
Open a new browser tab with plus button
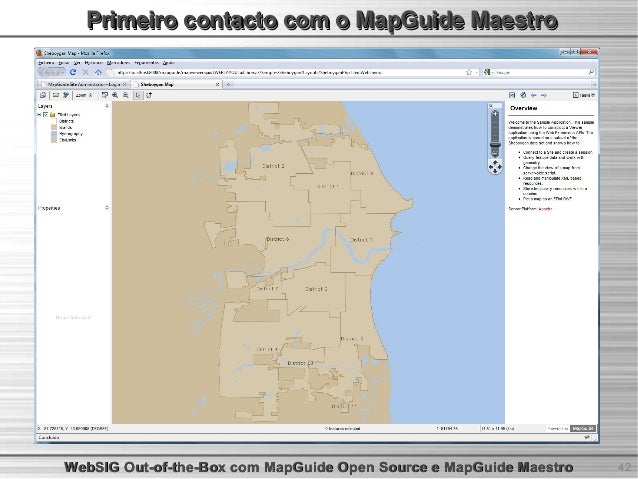coord(229,84)
